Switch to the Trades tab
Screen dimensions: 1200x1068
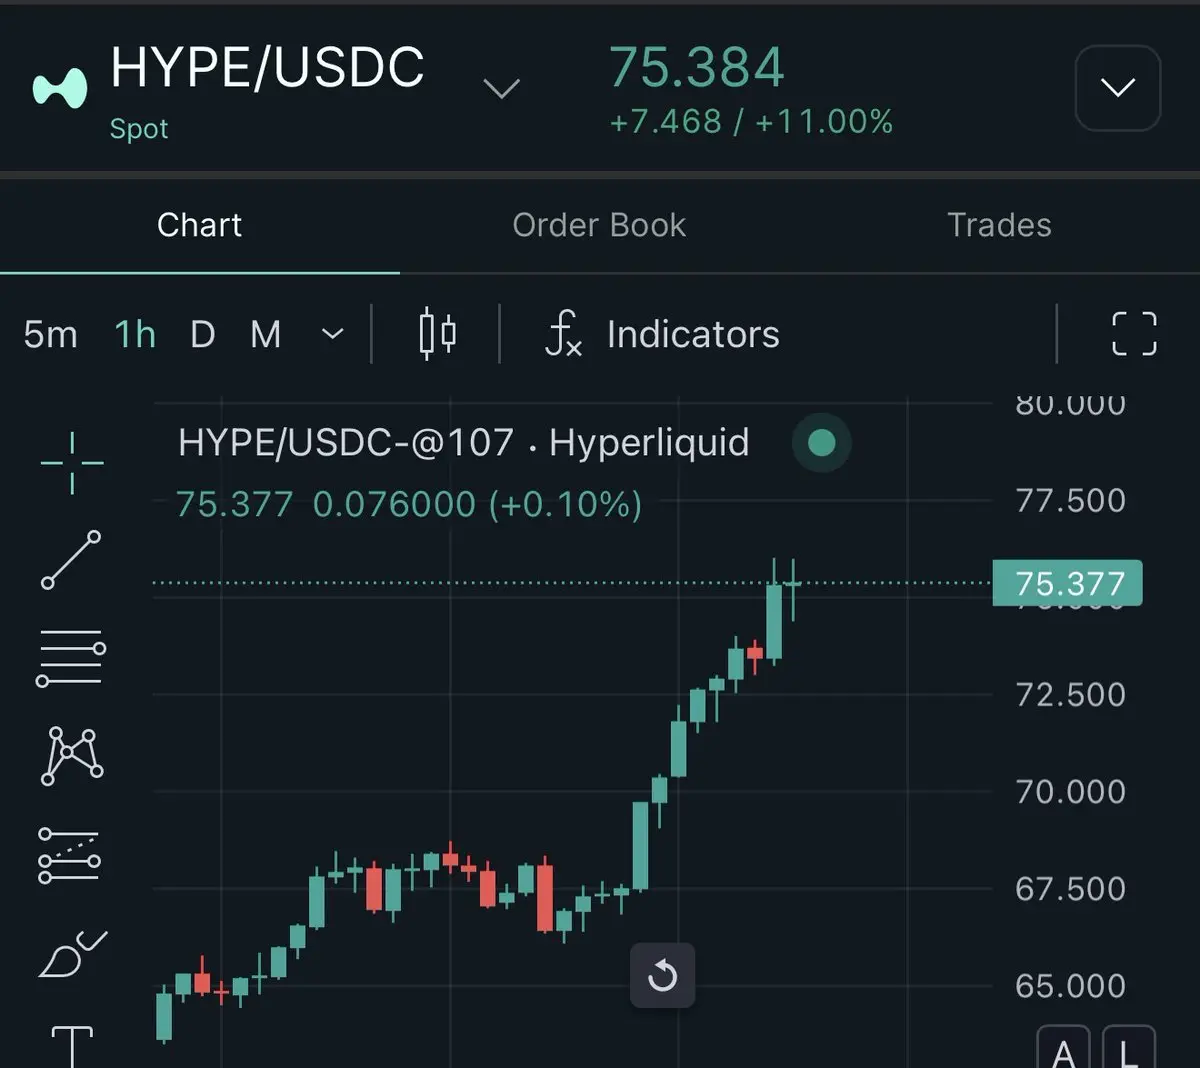click(x=999, y=225)
